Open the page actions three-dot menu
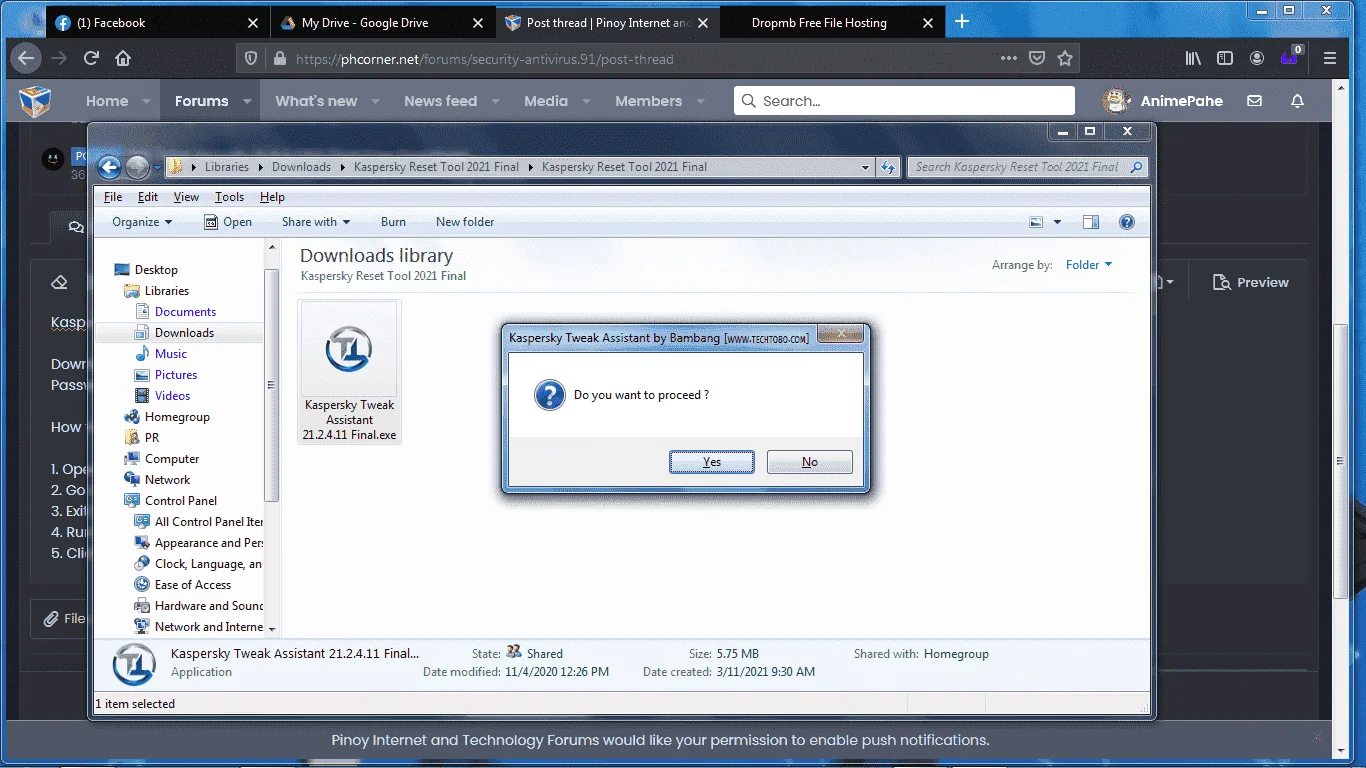This screenshot has height=768, width=1366. coord(1009,58)
